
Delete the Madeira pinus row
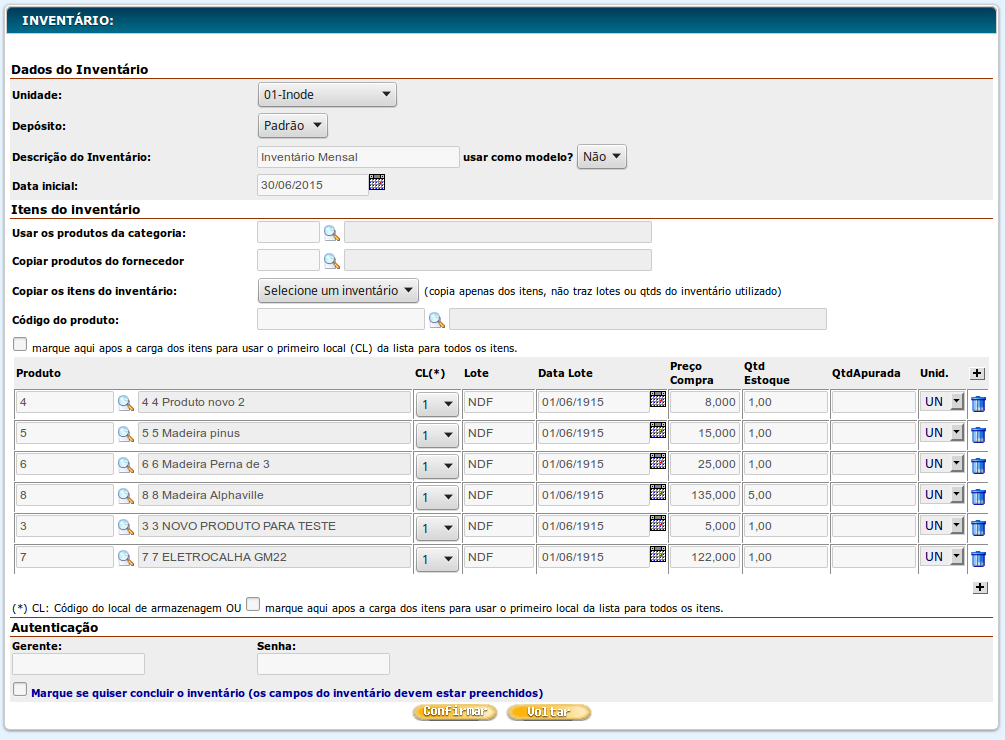click(978, 434)
